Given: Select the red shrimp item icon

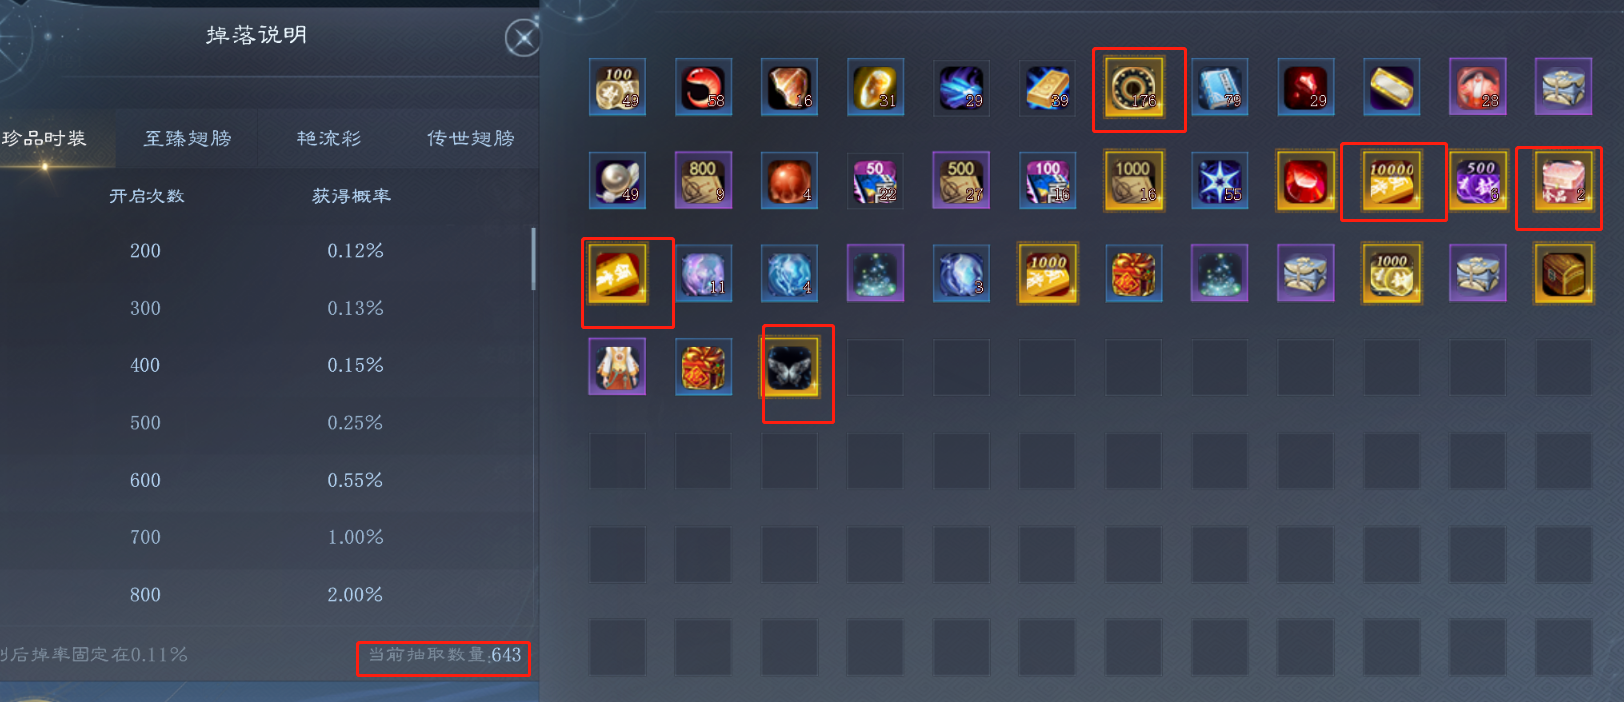Looking at the screenshot, I should click(x=703, y=87).
